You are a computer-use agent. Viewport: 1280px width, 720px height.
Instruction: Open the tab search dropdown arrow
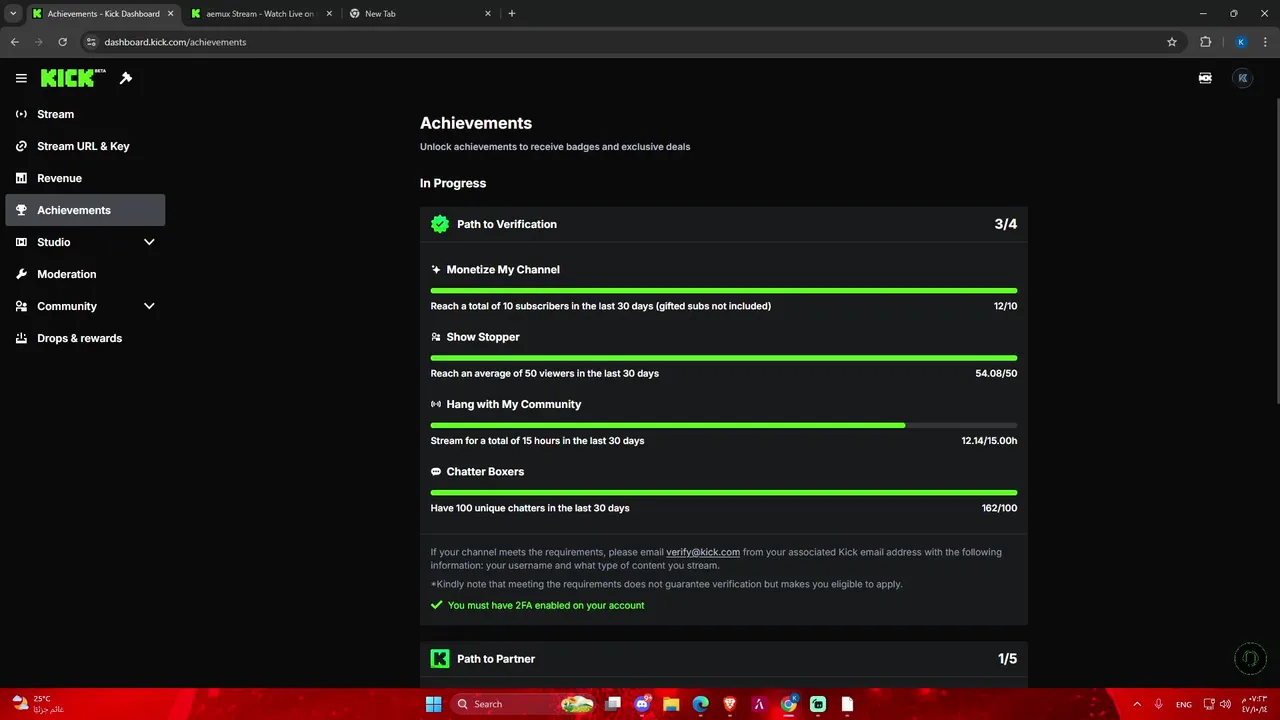pyautogui.click(x=13, y=14)
